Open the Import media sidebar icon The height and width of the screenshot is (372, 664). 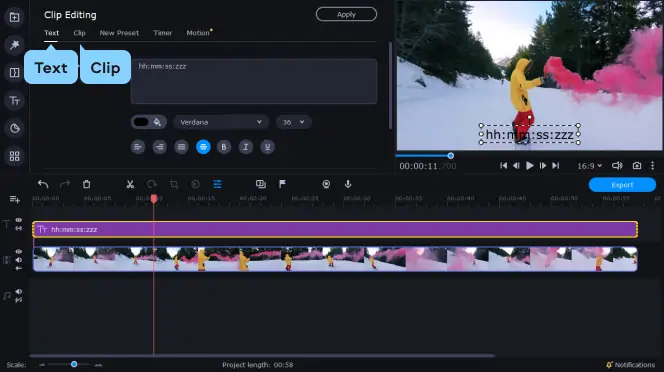[14, 17]
